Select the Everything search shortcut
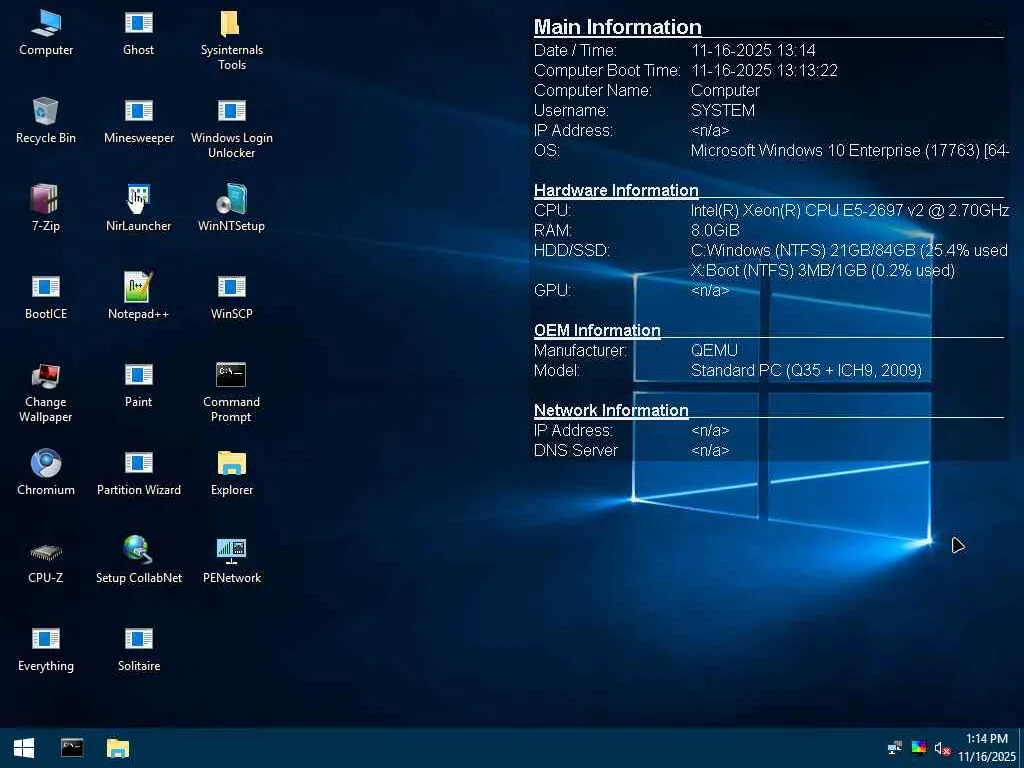The width and height of the screenshot is (1024, 768). click(46, 649)
